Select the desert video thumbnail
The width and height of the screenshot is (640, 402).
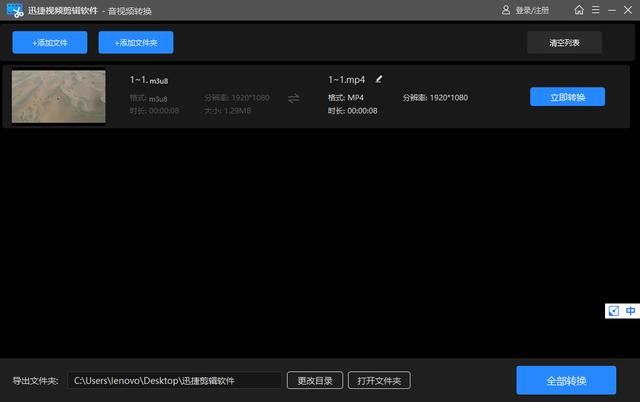(58, 97)
